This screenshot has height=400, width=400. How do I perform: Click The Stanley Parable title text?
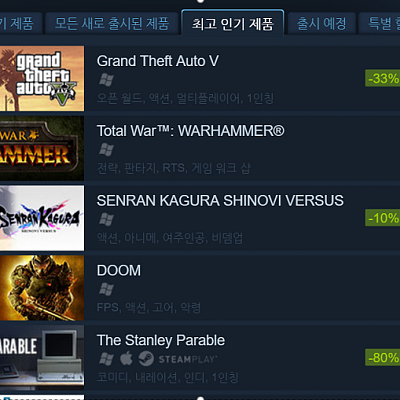click(x=161, y=340)
